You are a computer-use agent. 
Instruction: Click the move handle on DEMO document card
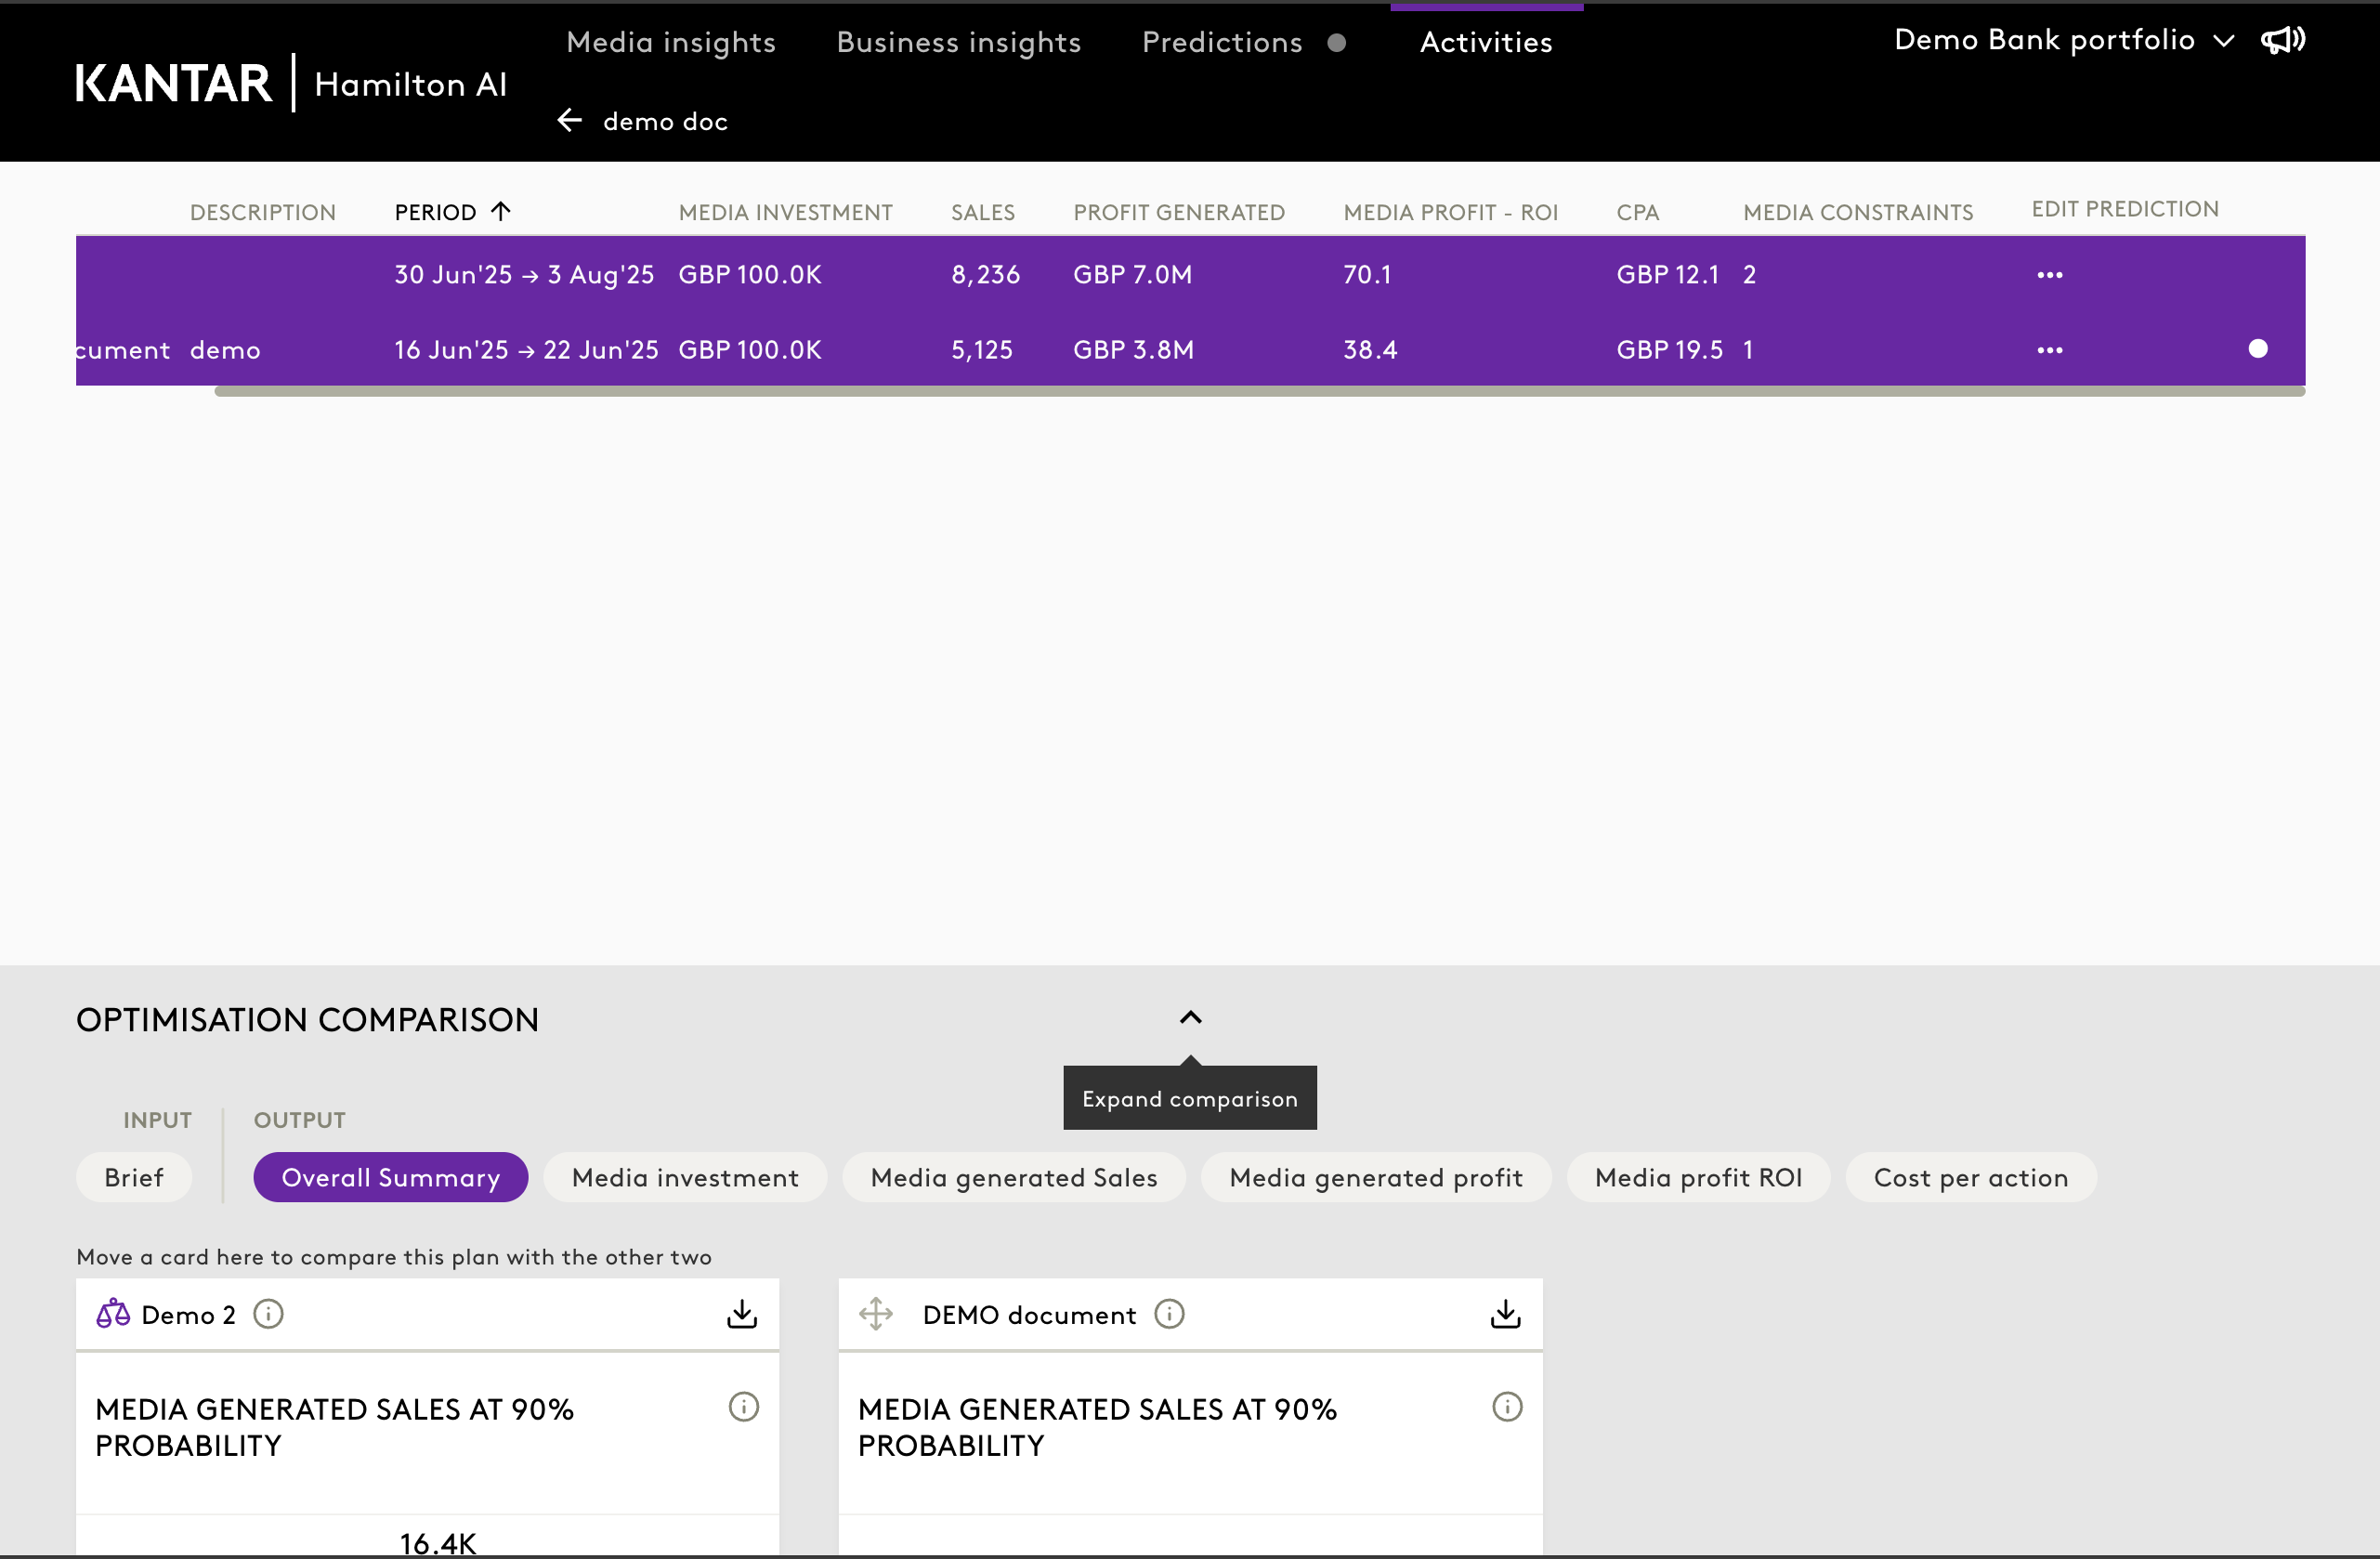point(876,1314)
